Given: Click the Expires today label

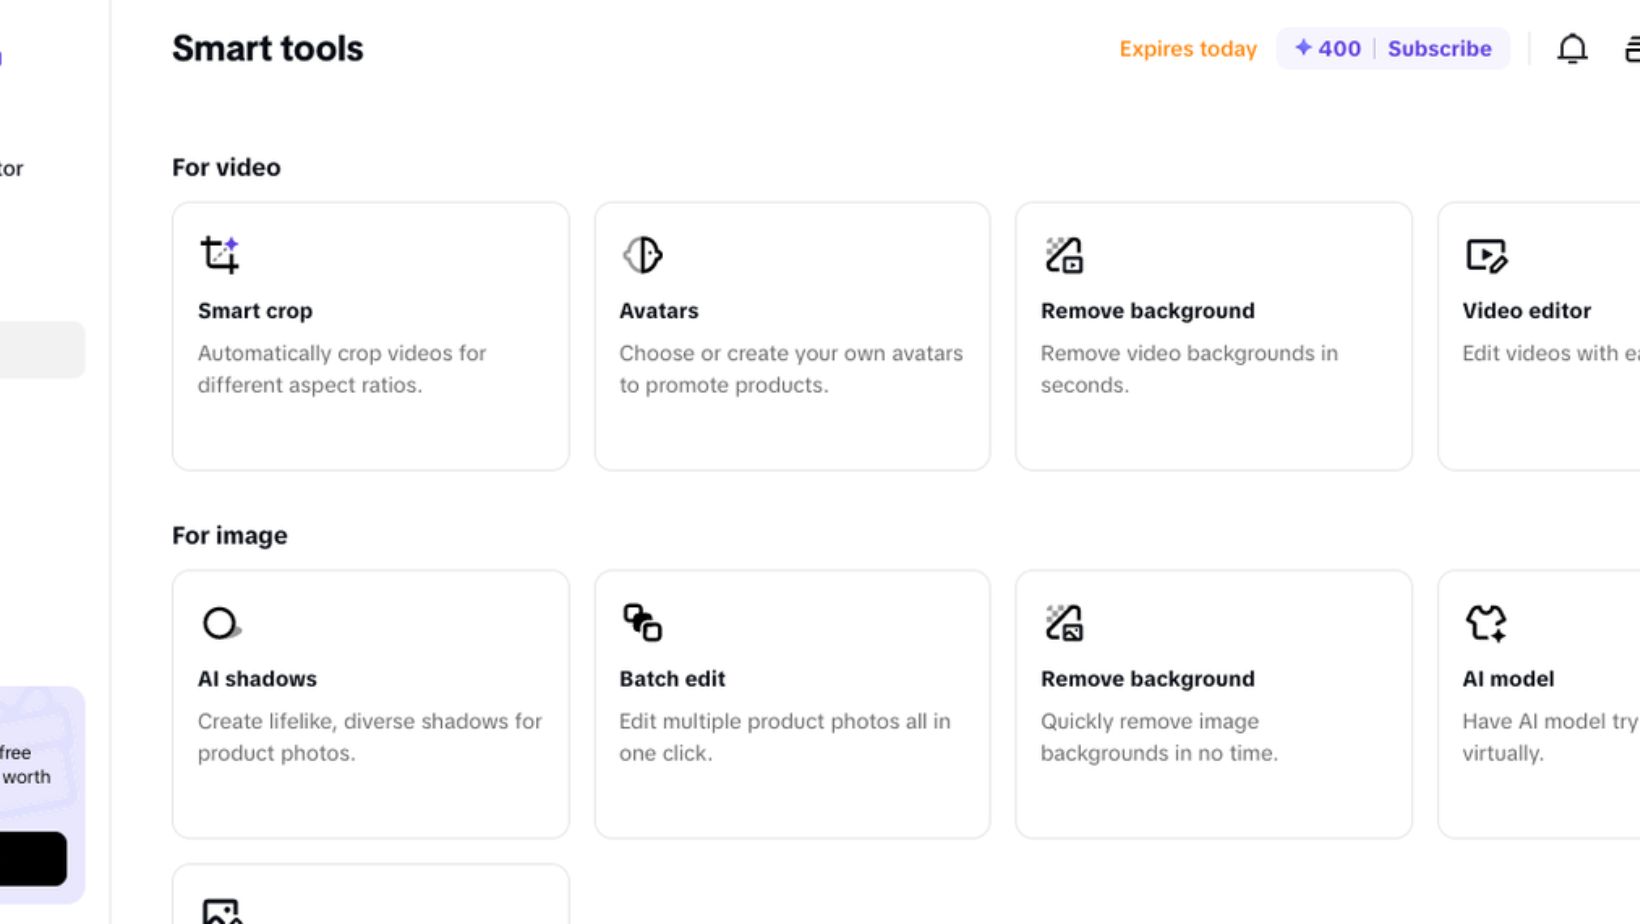Looking at the screenshot, I should point(1187,49).
